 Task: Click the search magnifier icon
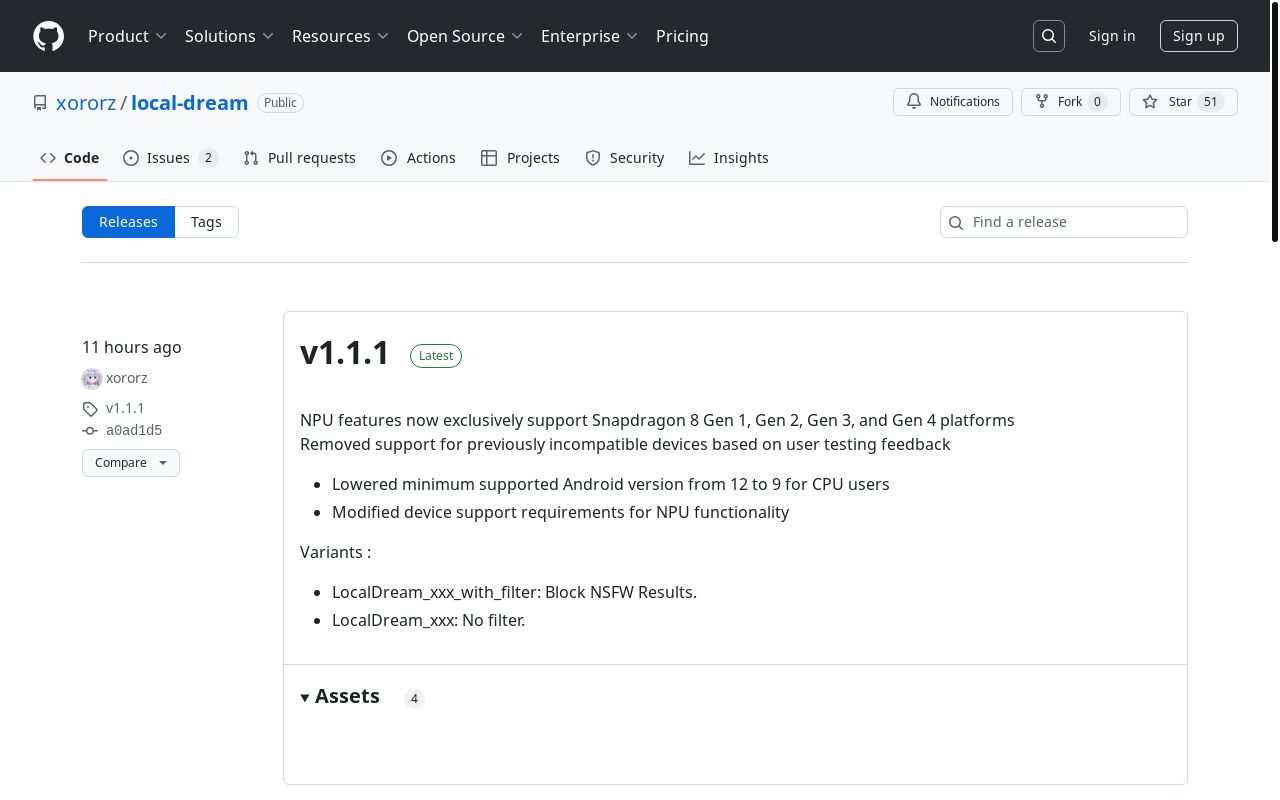[1049, 36]
